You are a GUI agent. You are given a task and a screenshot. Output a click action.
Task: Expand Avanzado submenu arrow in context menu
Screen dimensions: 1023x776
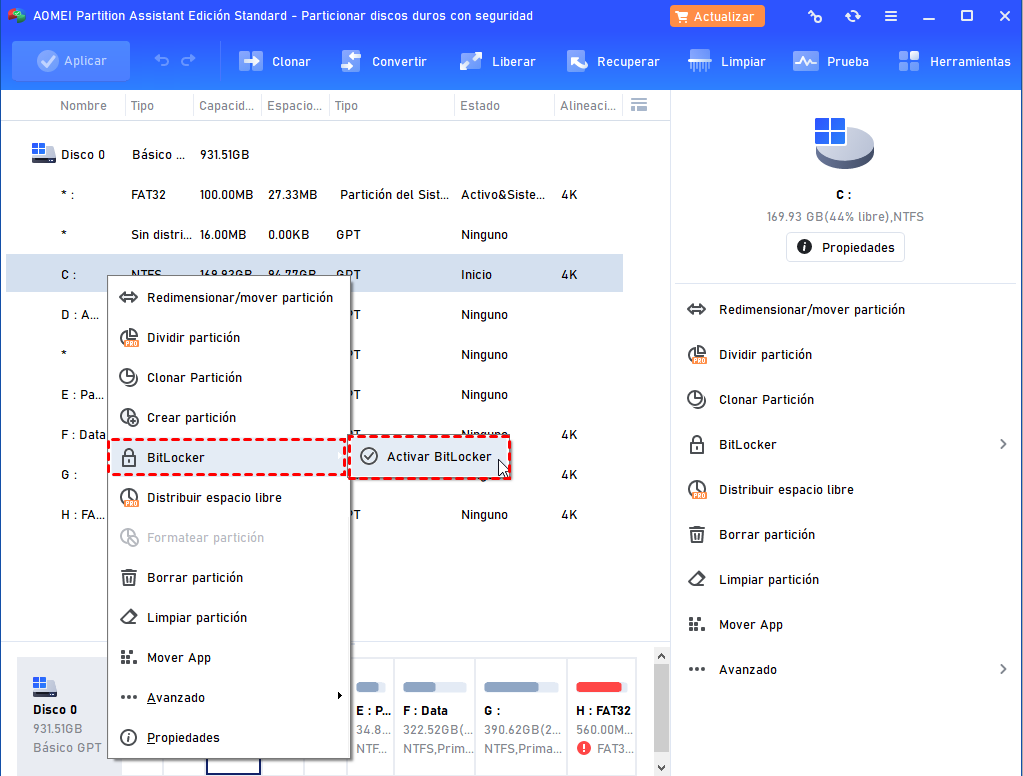coord(339,696)
